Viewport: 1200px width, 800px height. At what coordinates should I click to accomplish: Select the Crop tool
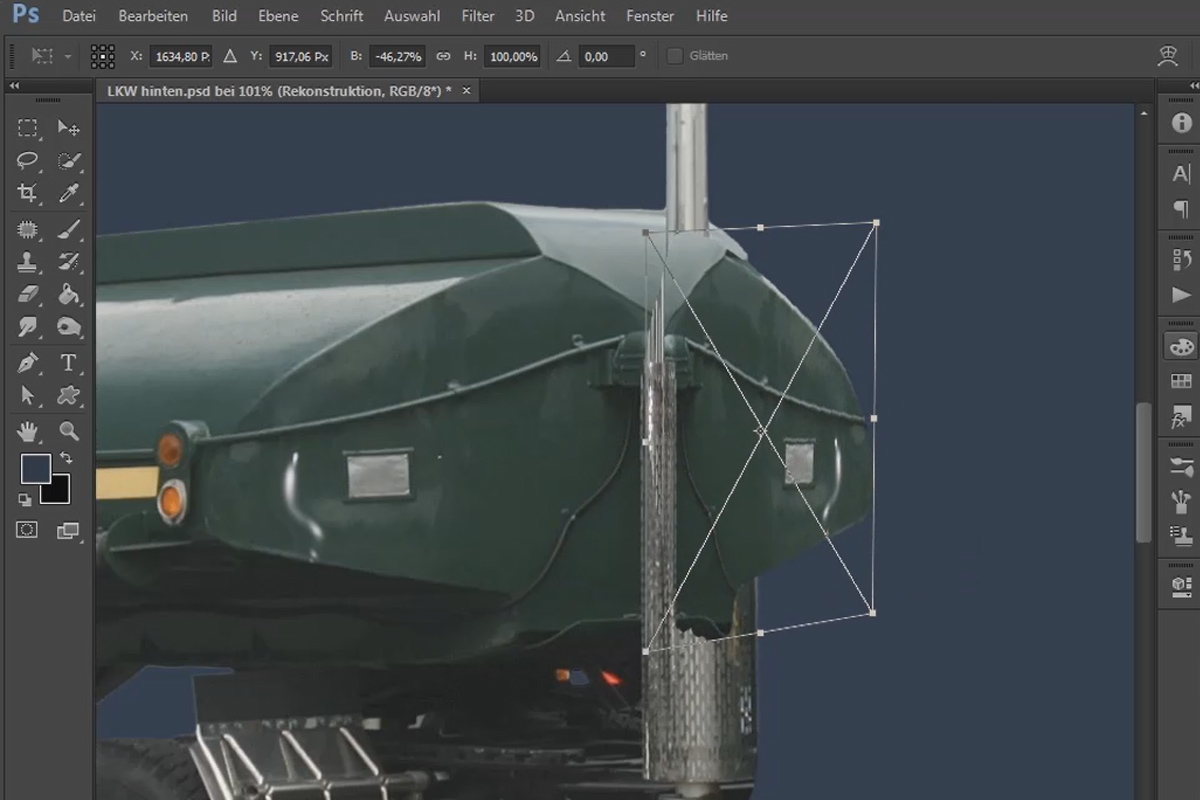point(27,193)
